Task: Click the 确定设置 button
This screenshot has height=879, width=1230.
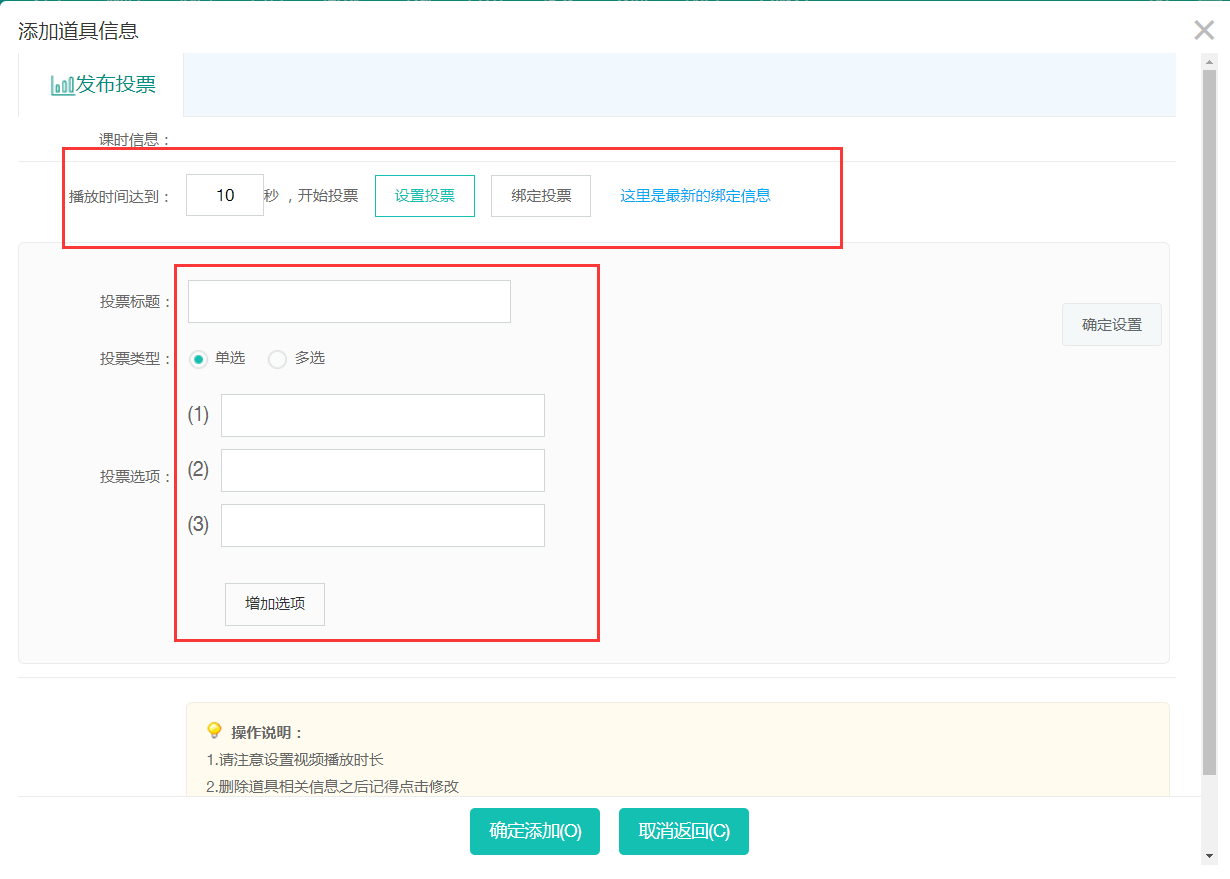Action: tap(1111, 324)
